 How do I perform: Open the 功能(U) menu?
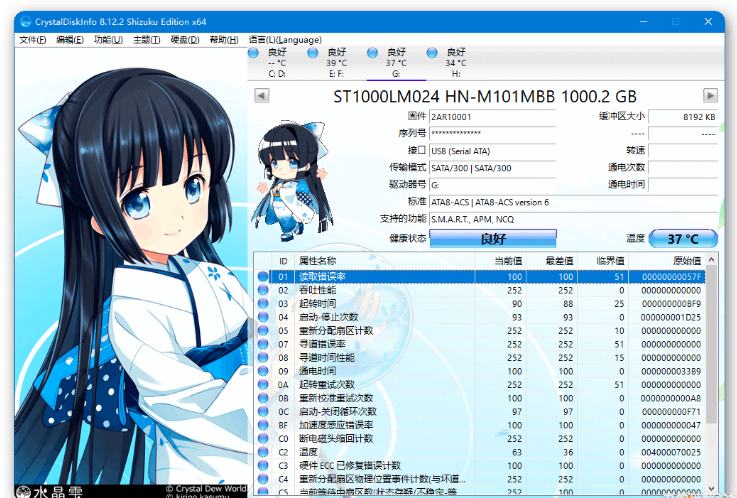[108, 40]
